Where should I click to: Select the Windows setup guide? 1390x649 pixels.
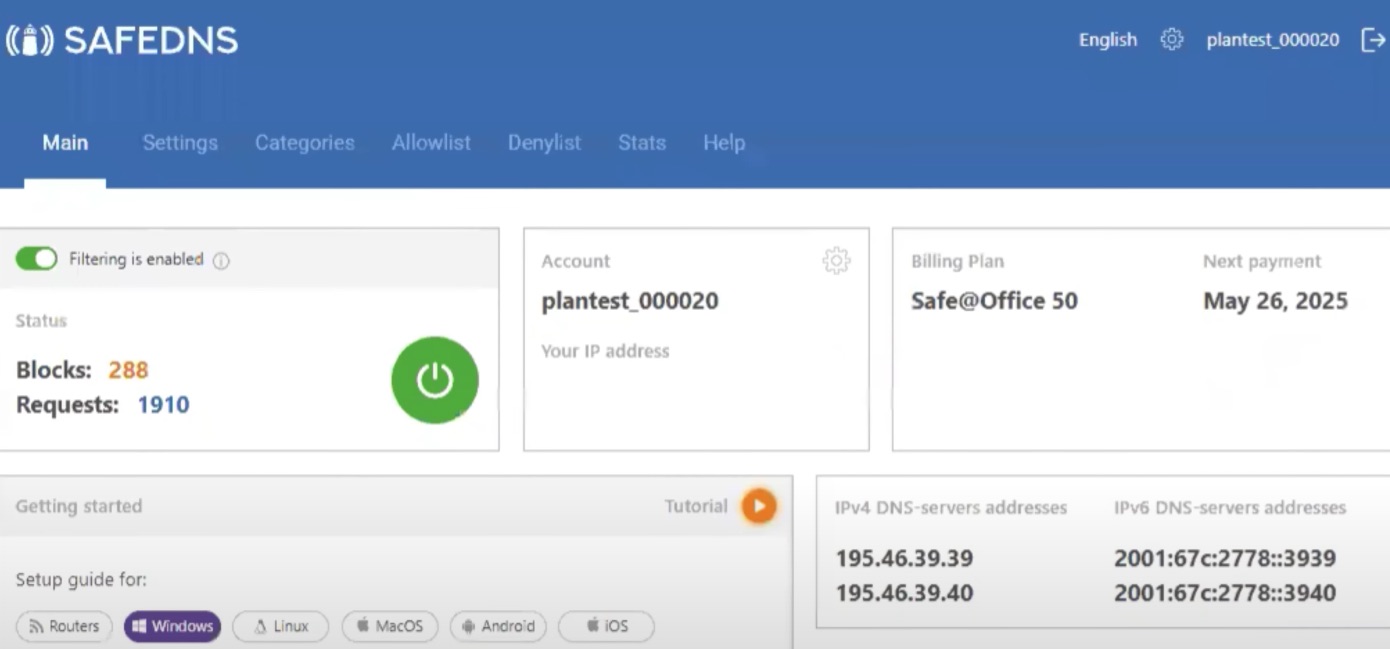pyautogui.click(x=172, y=626)
